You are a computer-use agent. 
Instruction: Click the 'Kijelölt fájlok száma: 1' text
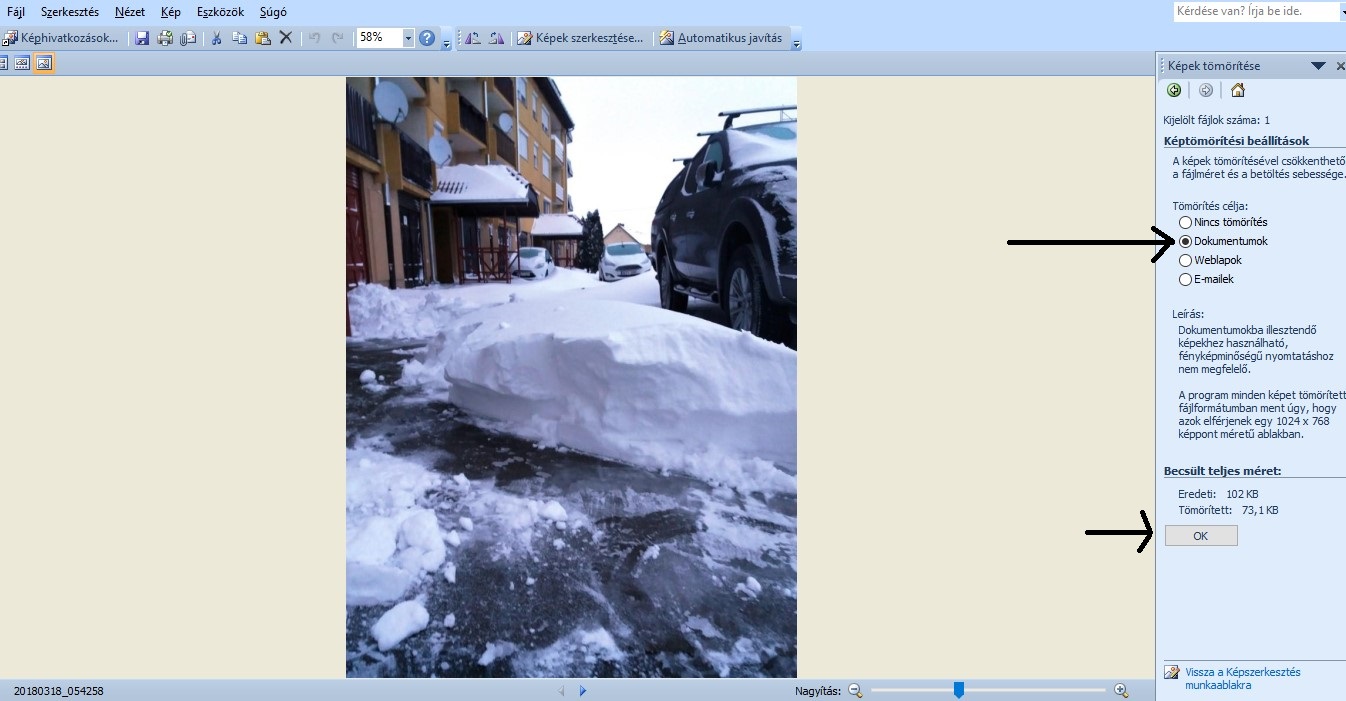(1215, 119)
